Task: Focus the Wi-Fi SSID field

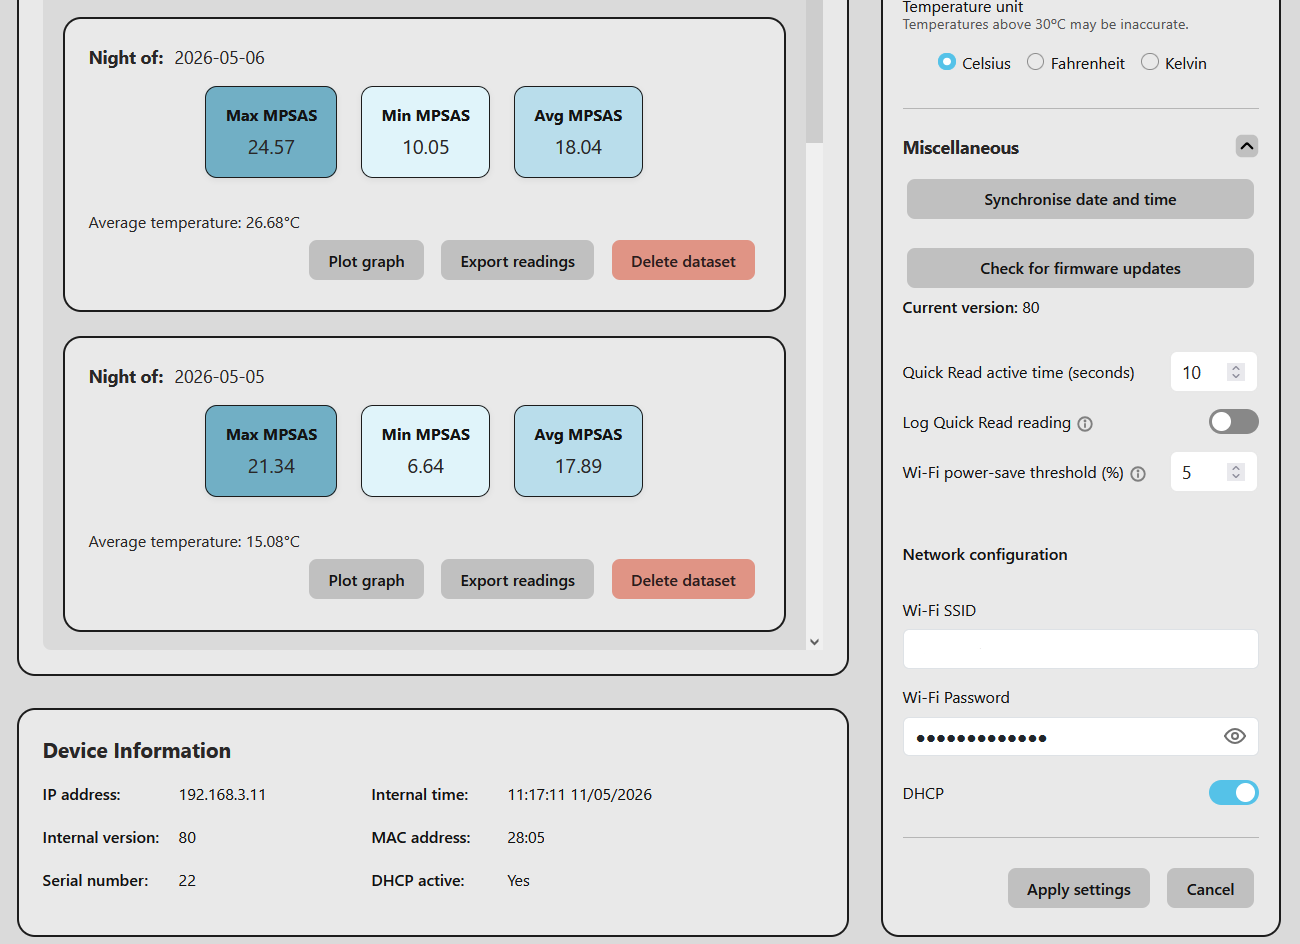Action: coord(1080,649)
